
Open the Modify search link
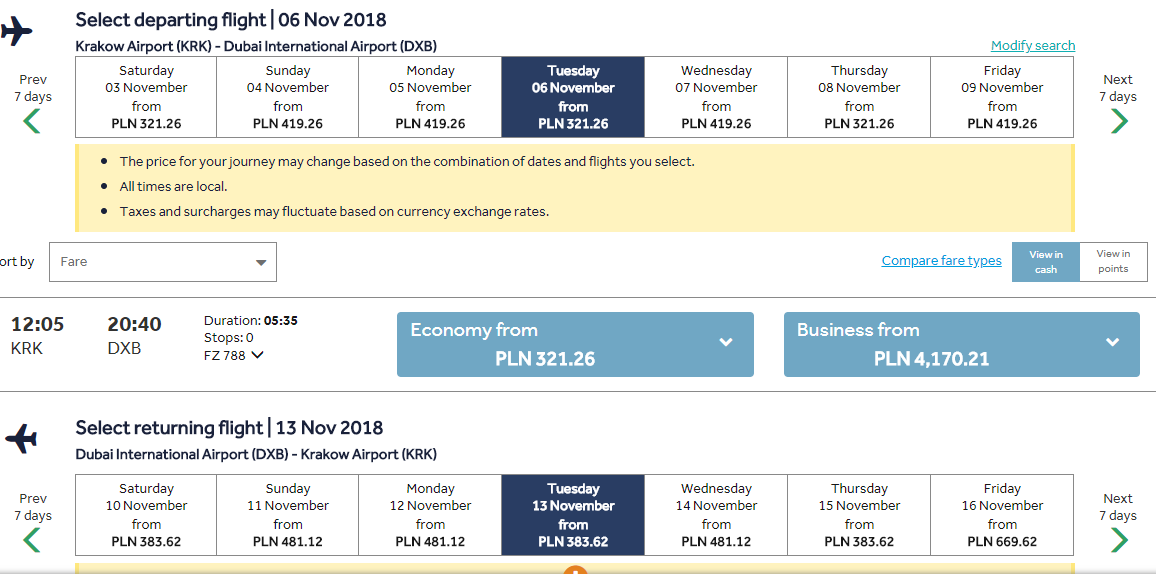point(1033,46)
